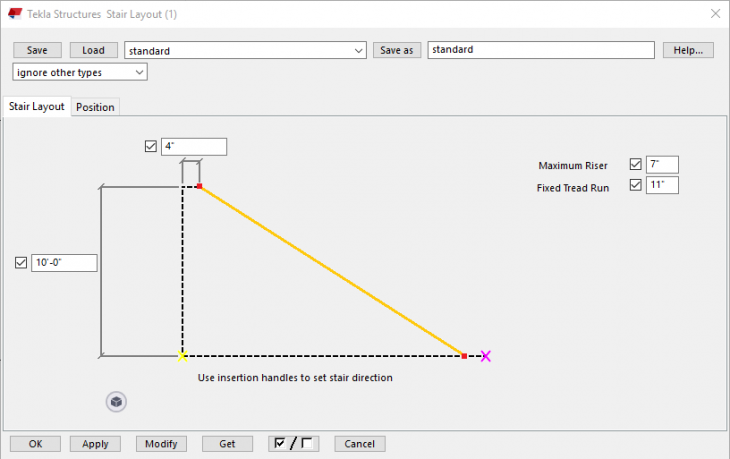The height and width of the screenshot is (459, 730).
Task: Click red handle at stair top
Action: tap(199, 187)
